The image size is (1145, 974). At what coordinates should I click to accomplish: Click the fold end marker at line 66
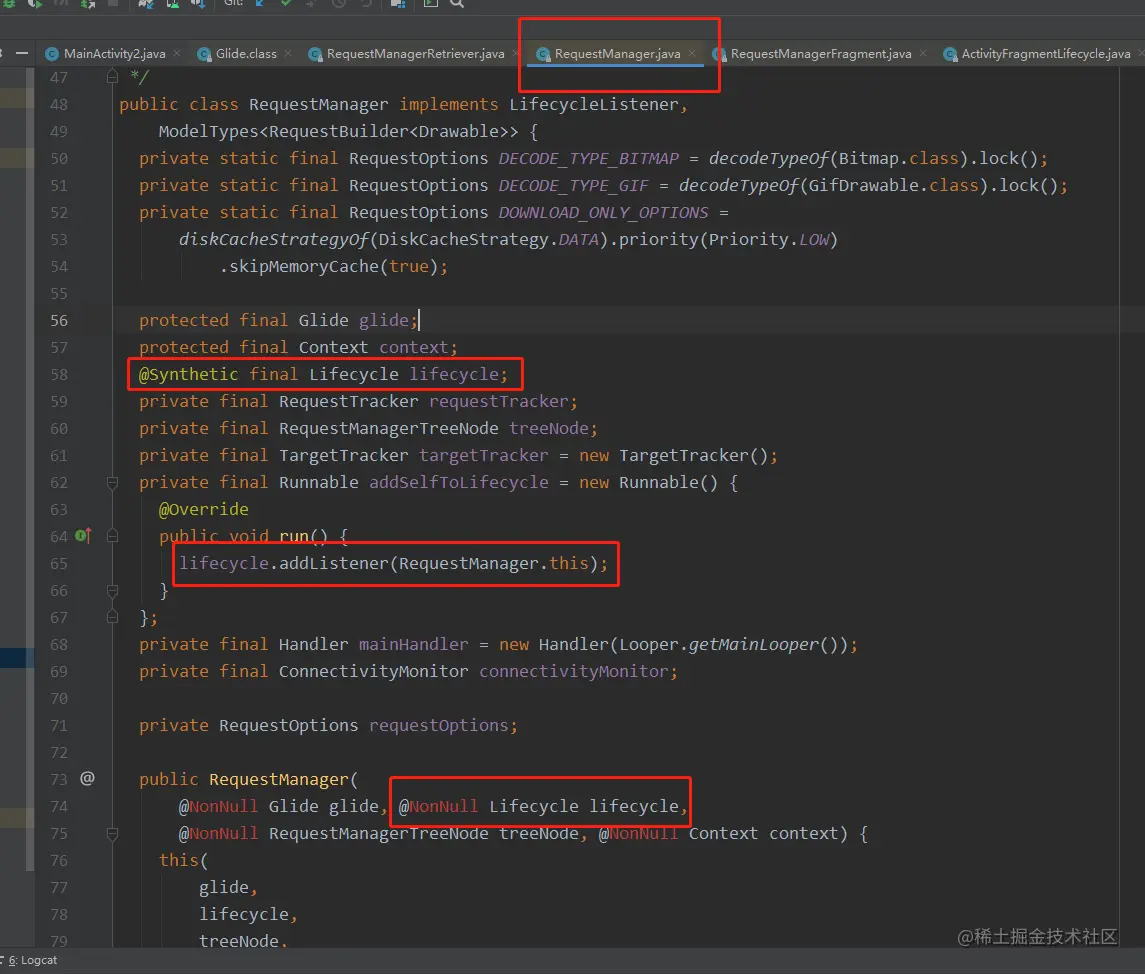[x=112, y=590]
